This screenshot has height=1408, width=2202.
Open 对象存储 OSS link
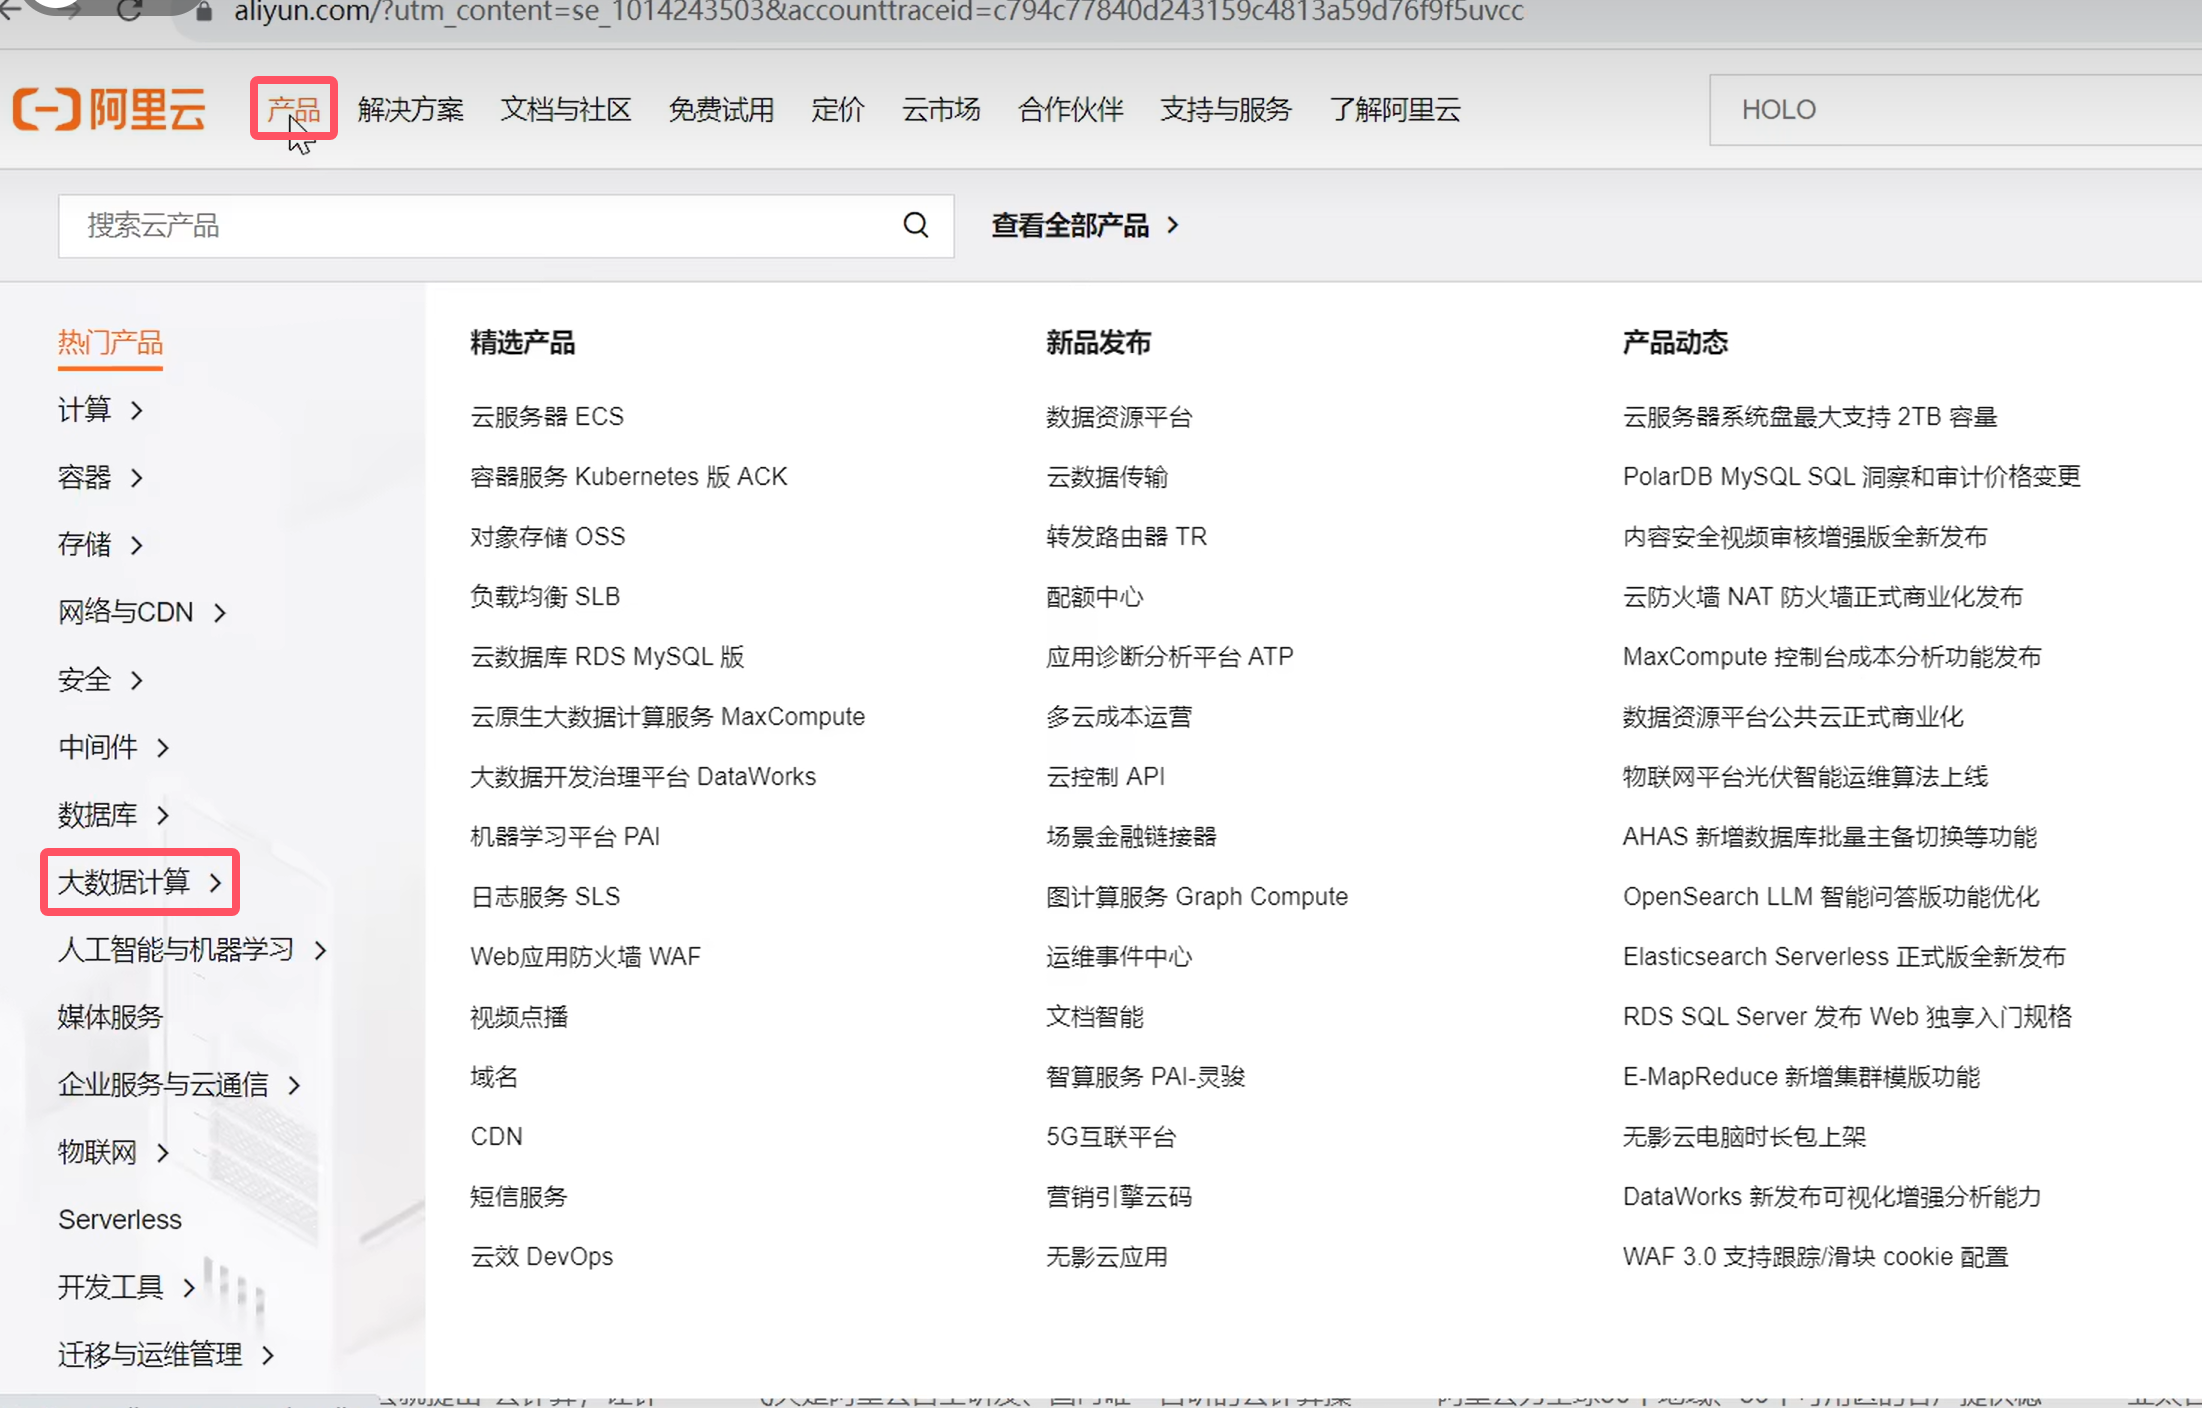coord(547,537)
